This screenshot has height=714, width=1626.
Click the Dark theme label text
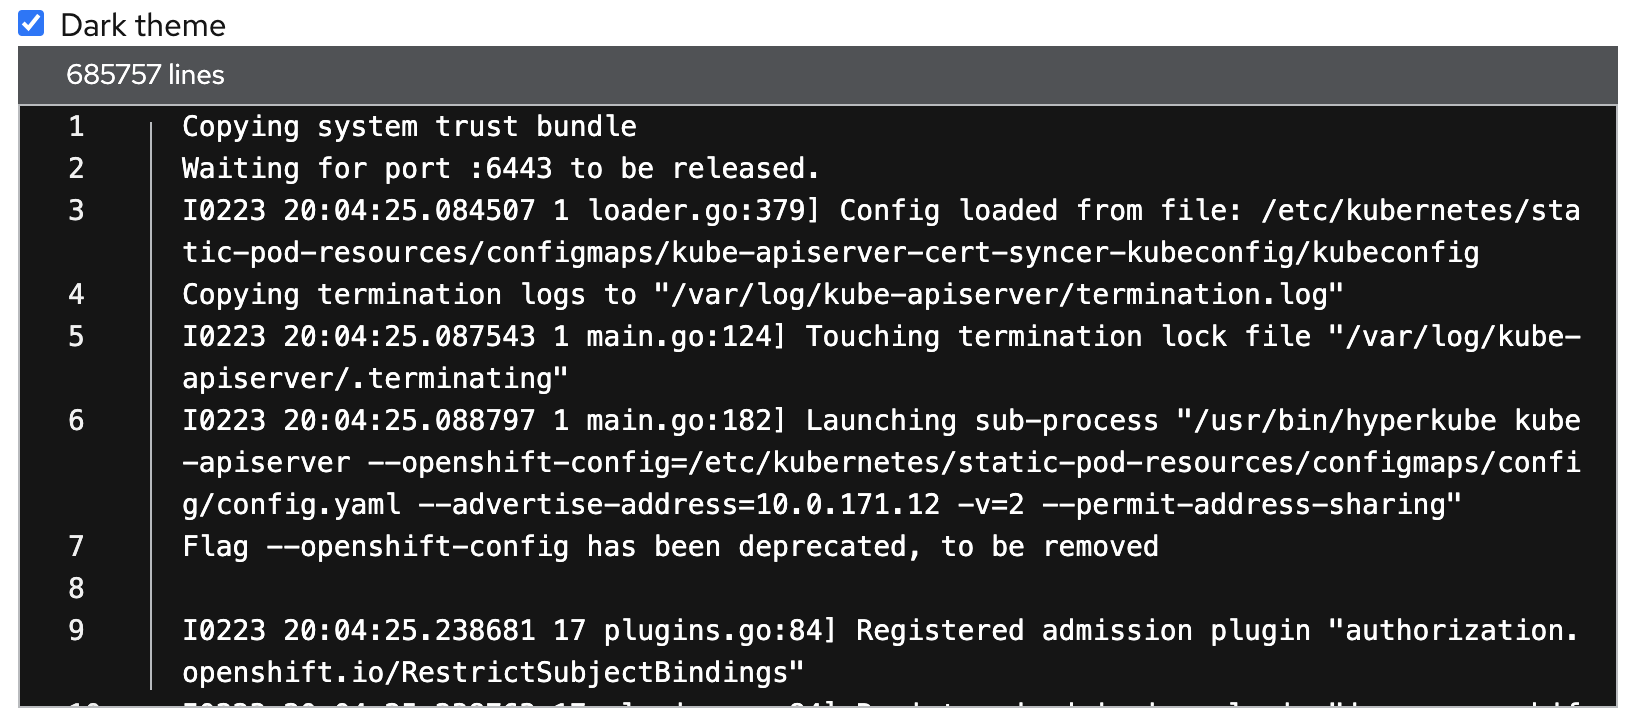[x=142, y=24]
